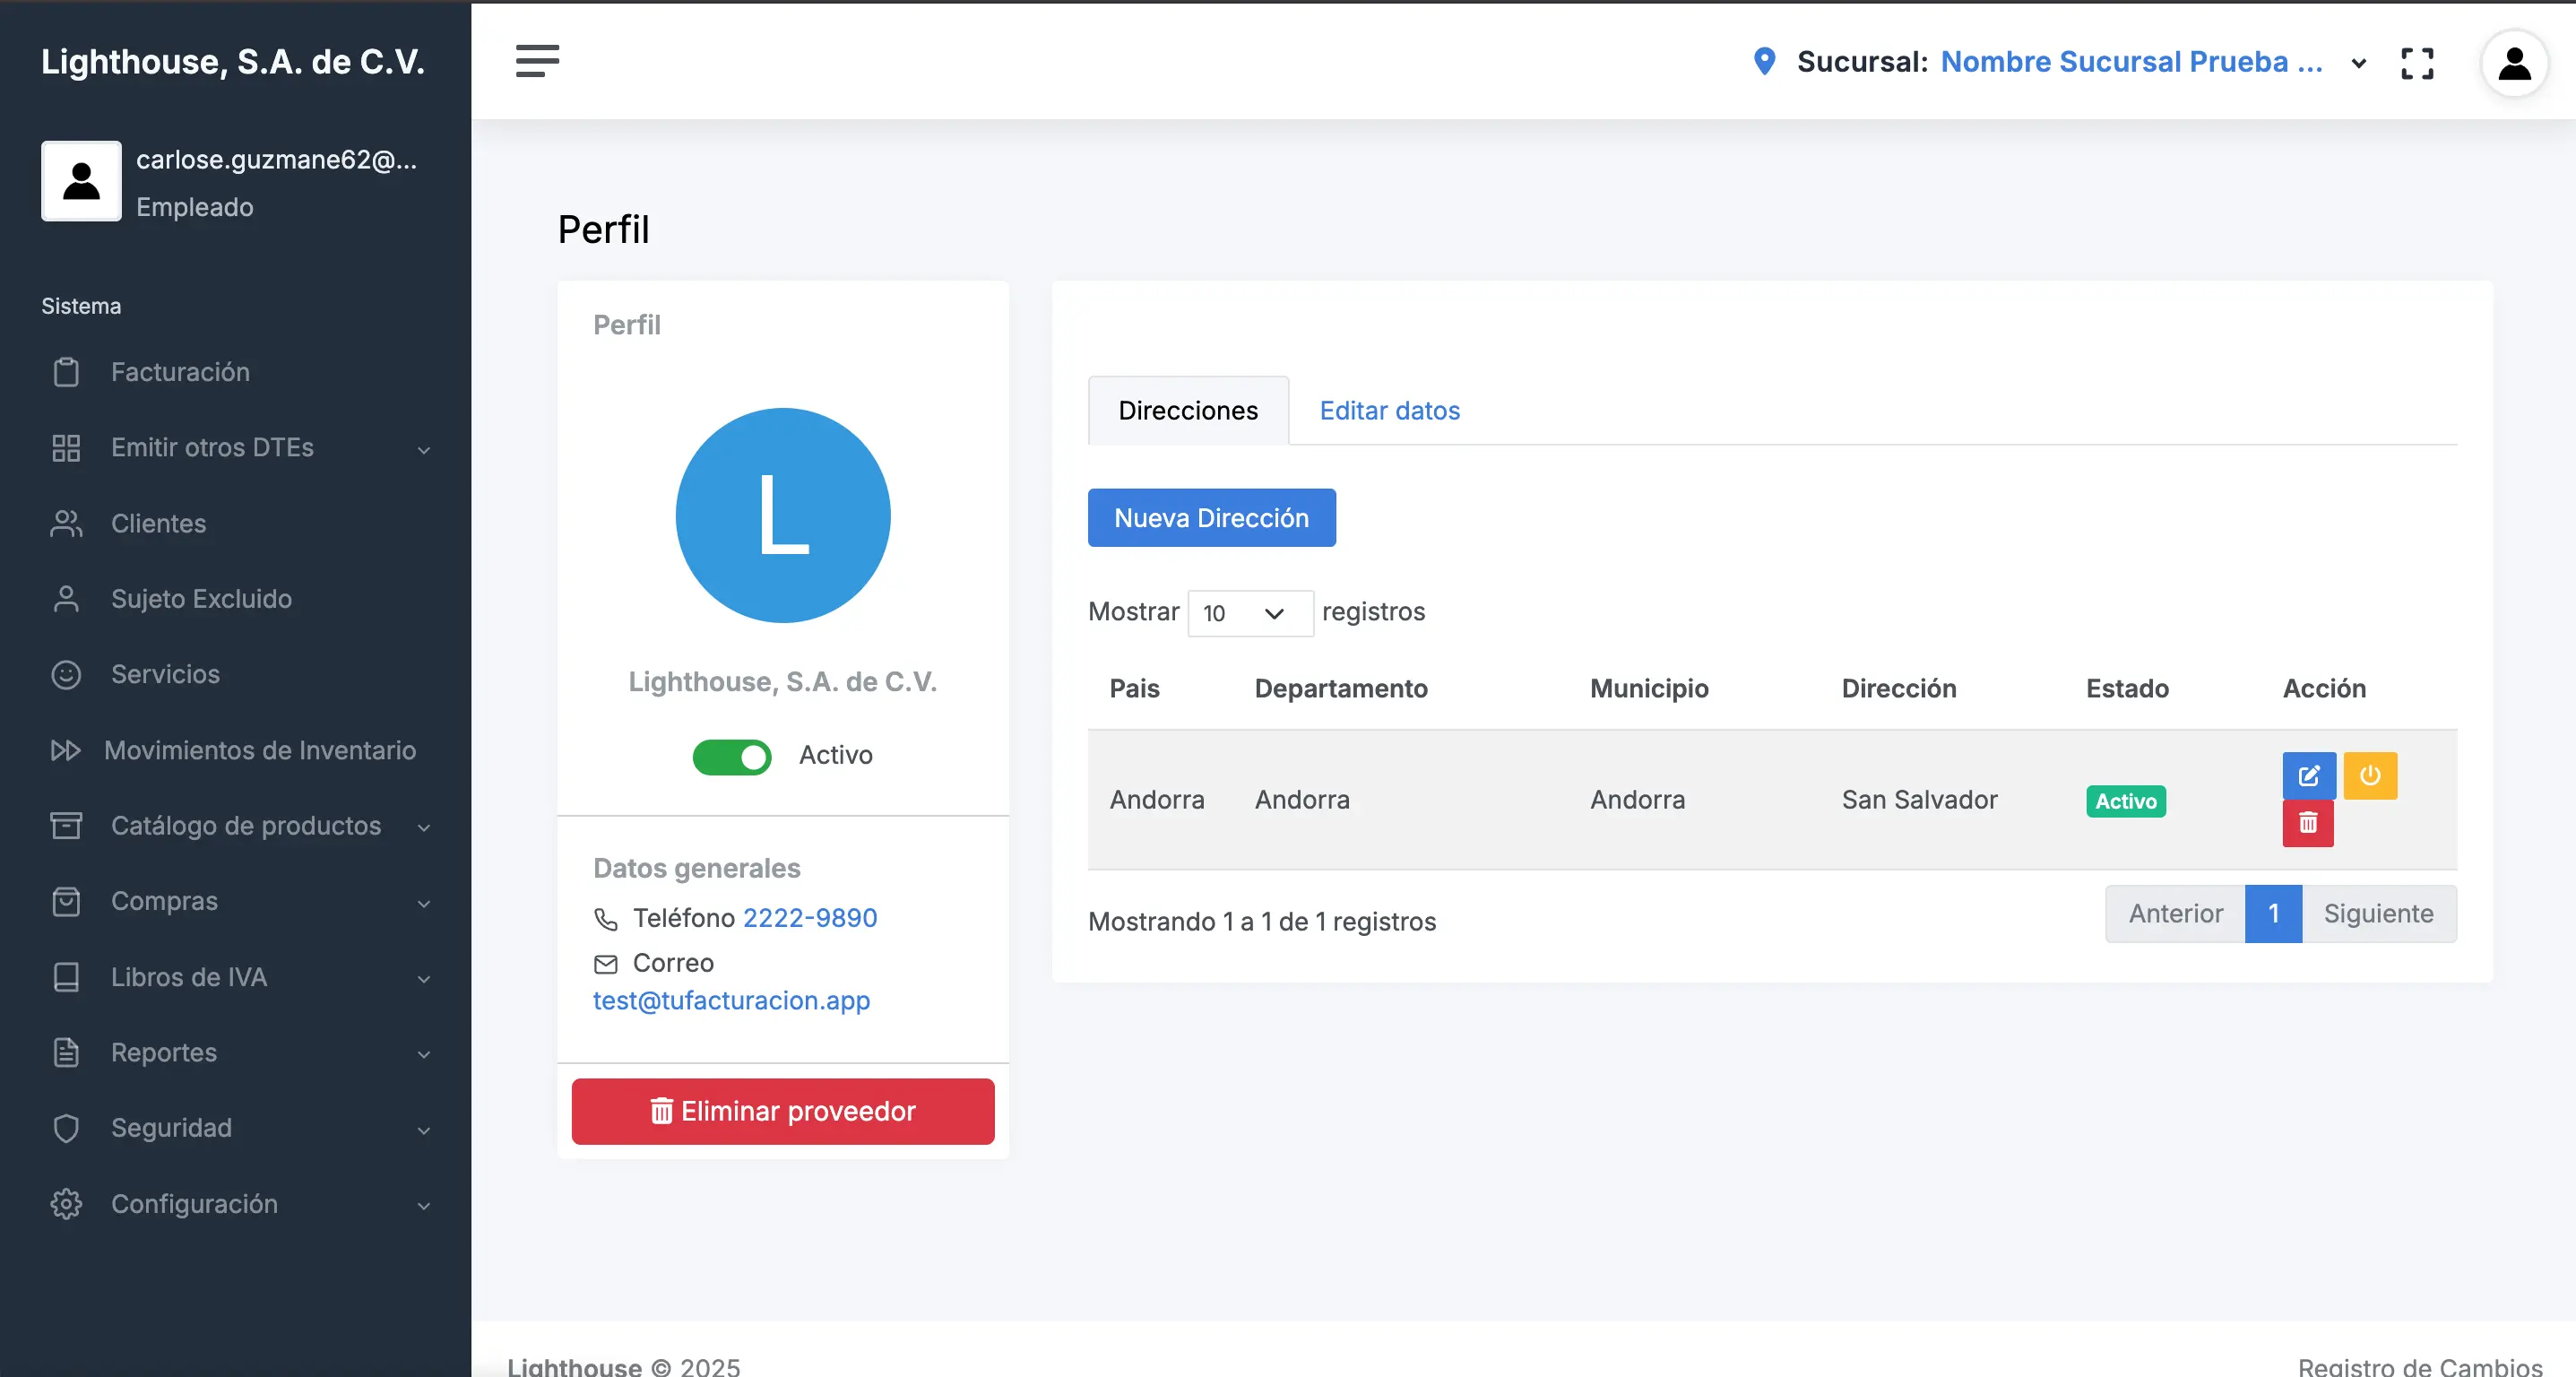Viewport: 2576px width, 1377px height.
Task: Click the carlose.guzmane62@... username
Action: 276,160
